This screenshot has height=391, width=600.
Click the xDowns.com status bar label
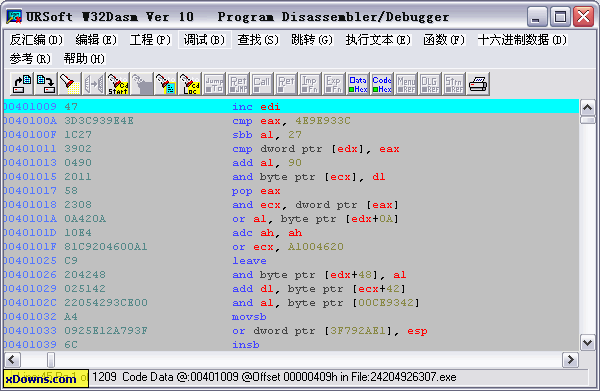(x=41, y=379)
